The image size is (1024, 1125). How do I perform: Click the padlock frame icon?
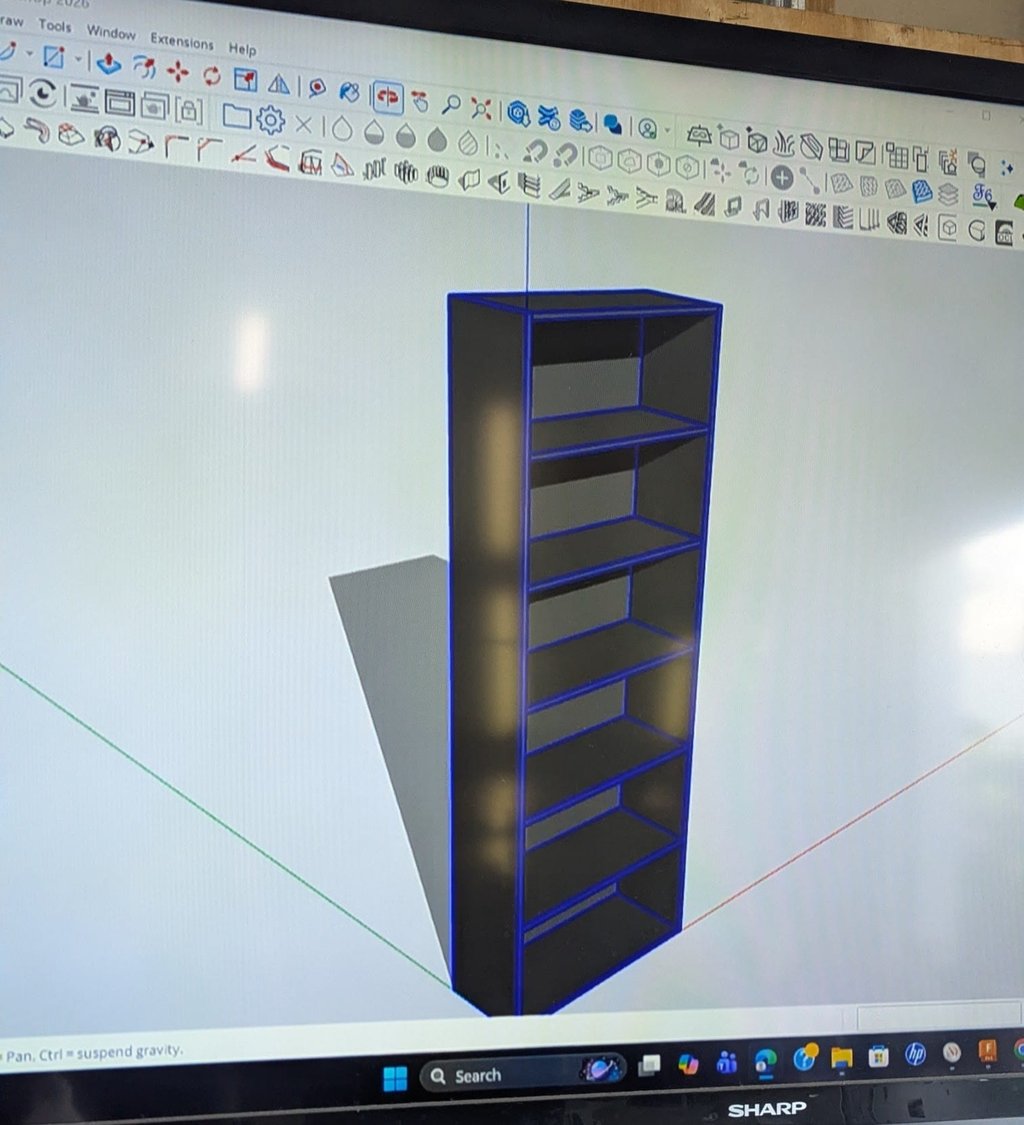coord(188,110)
